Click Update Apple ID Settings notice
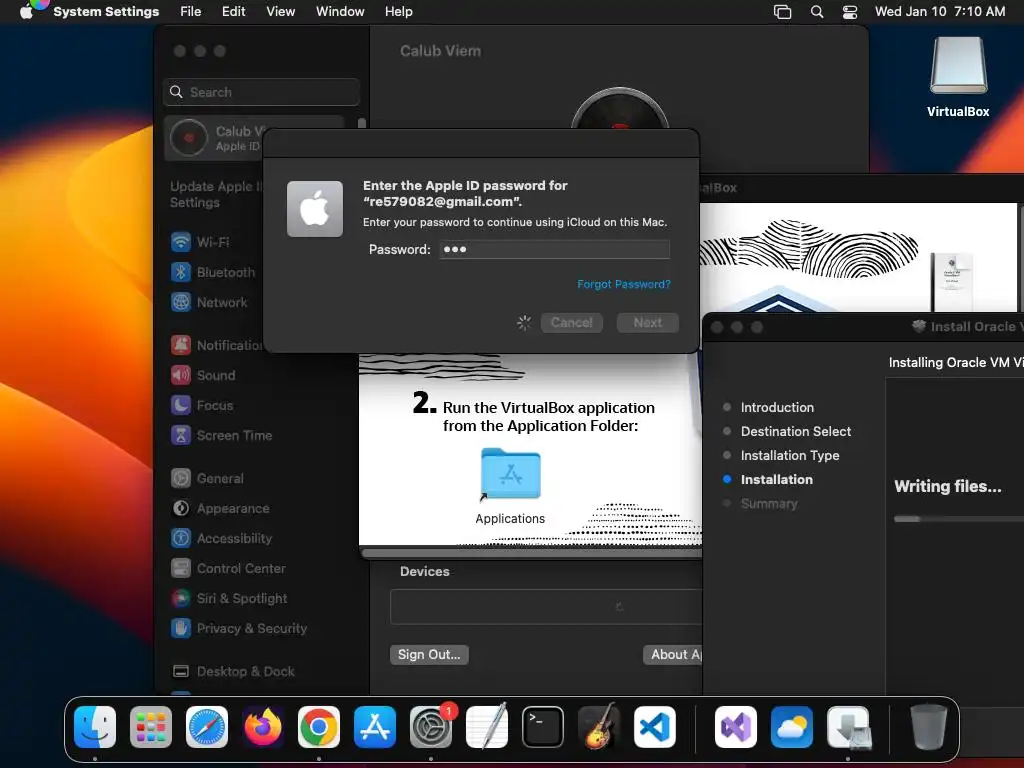 pyautogui.click(x=216, y=194)
